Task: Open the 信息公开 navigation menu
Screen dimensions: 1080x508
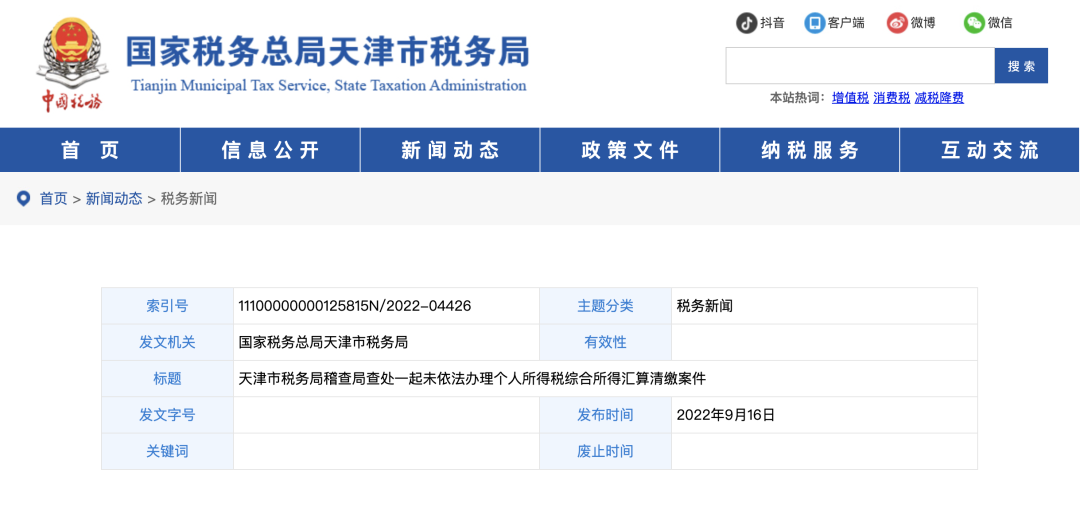Action: tap(270, 150)
